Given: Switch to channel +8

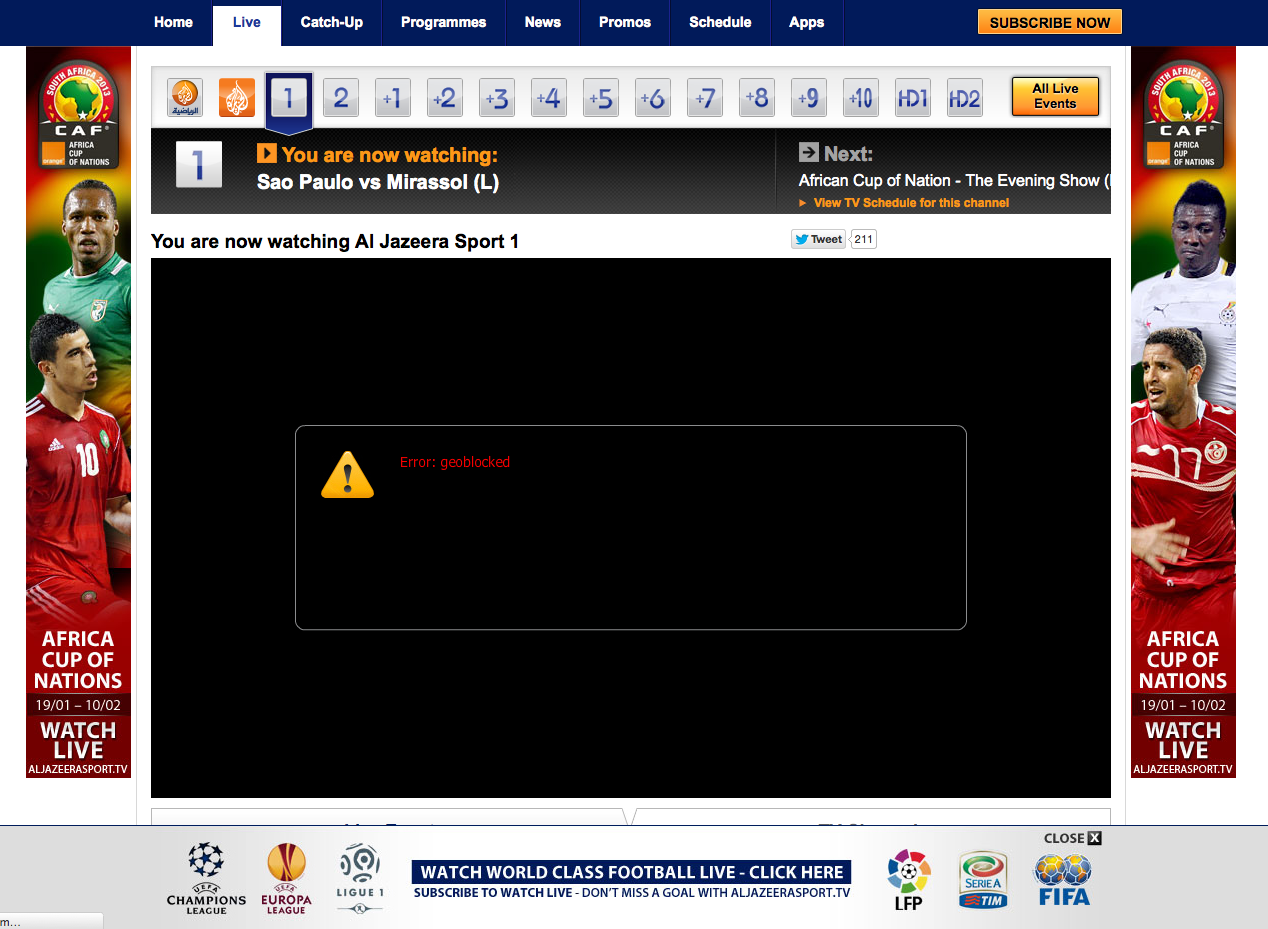Looking at the screenshot, I should point(757,98).
